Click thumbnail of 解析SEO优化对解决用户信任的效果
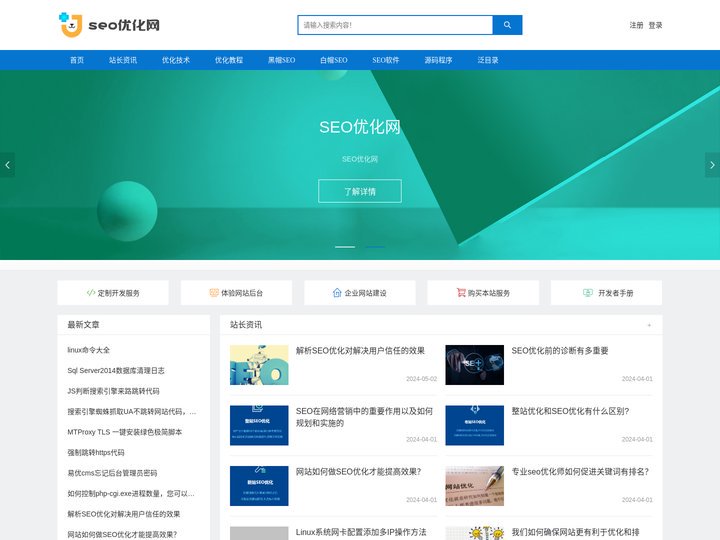The image size is (720, 540). (259, 365)
